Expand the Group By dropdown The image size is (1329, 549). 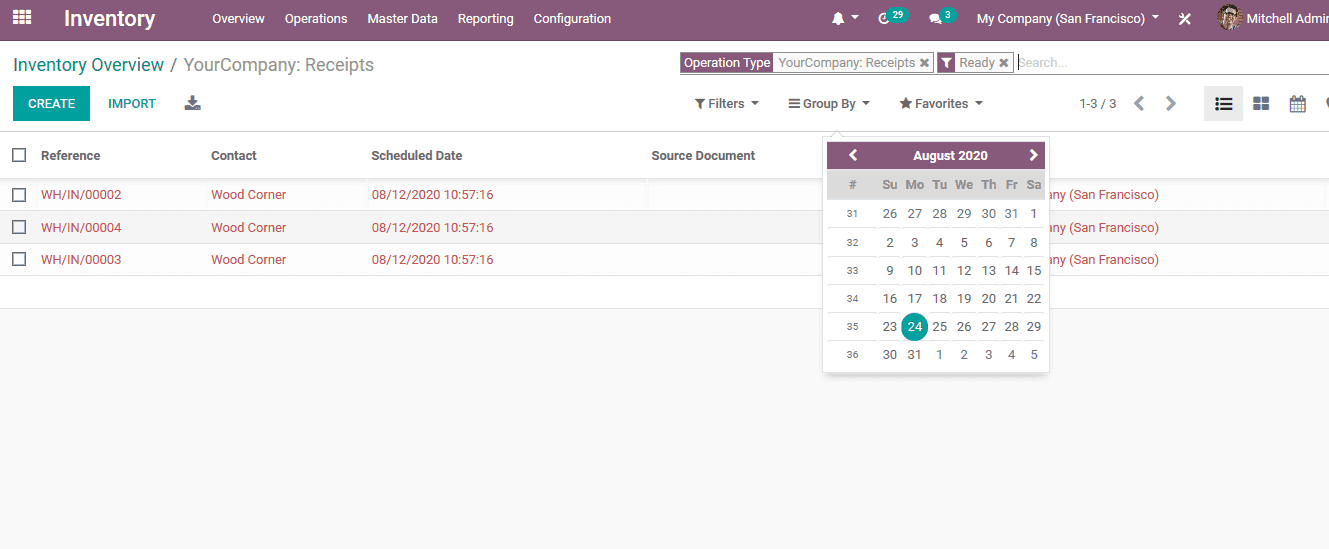[x=829, y=104]
